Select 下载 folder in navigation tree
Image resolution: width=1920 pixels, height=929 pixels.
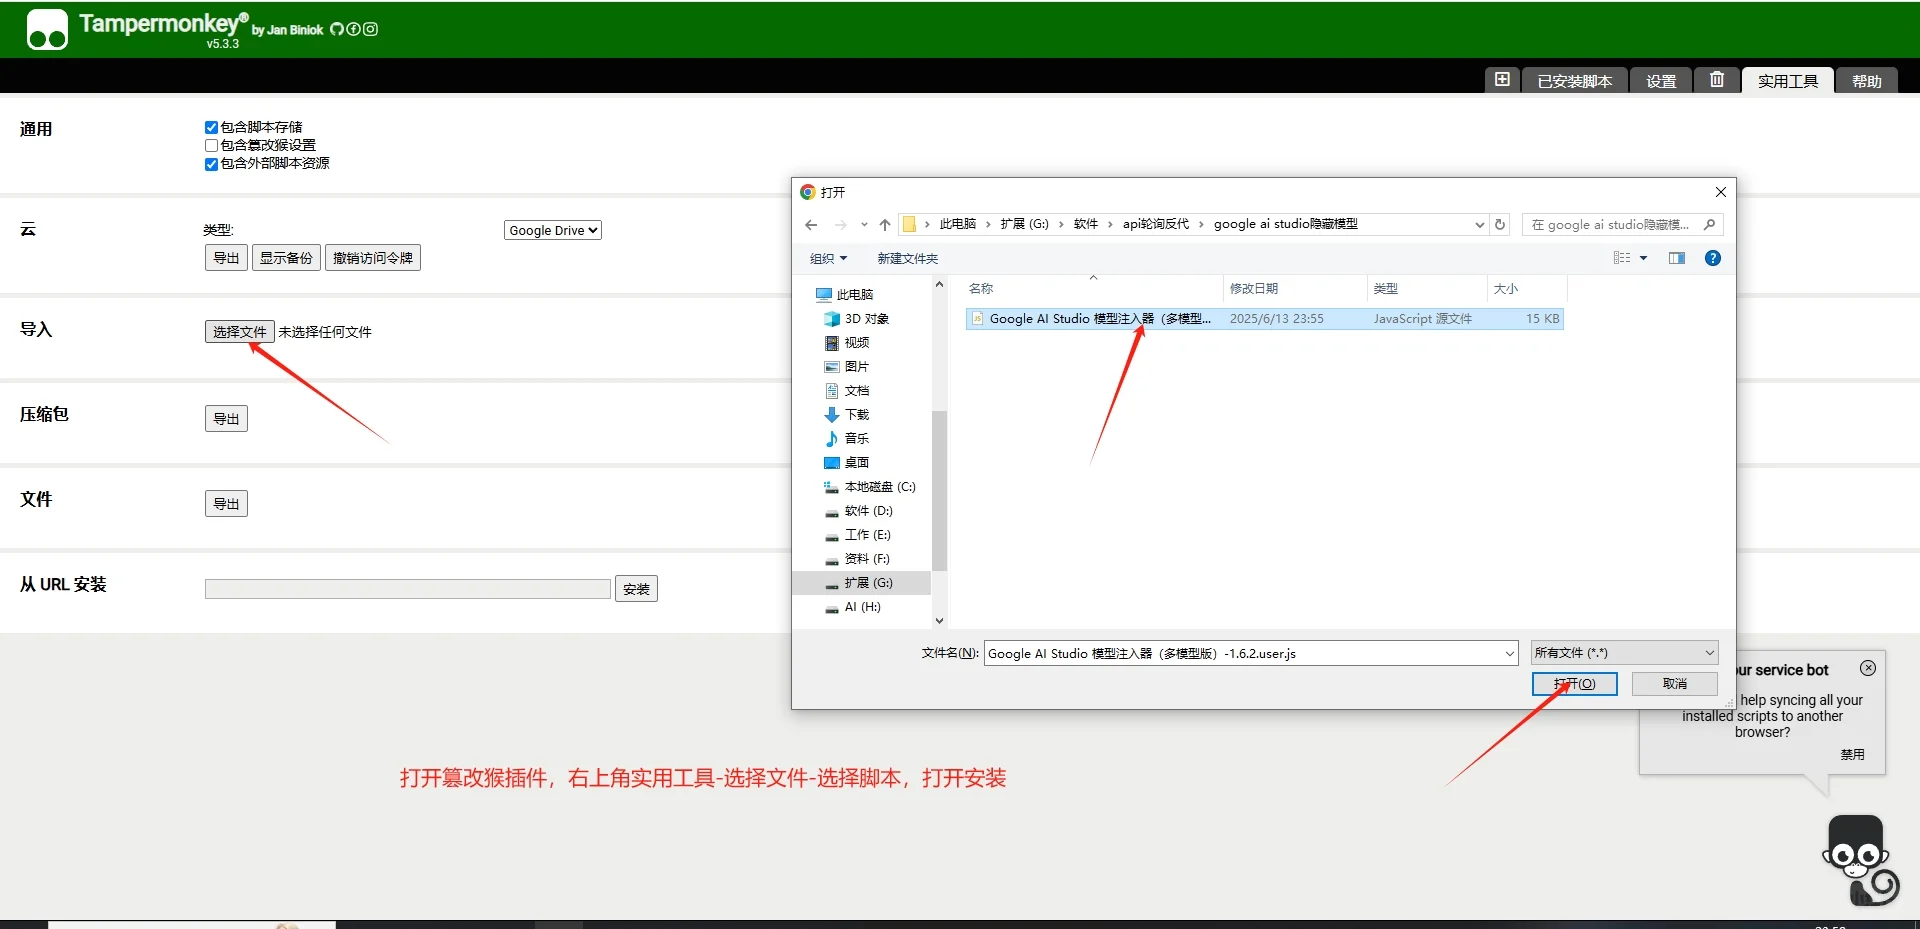click(x=847, y=415)
